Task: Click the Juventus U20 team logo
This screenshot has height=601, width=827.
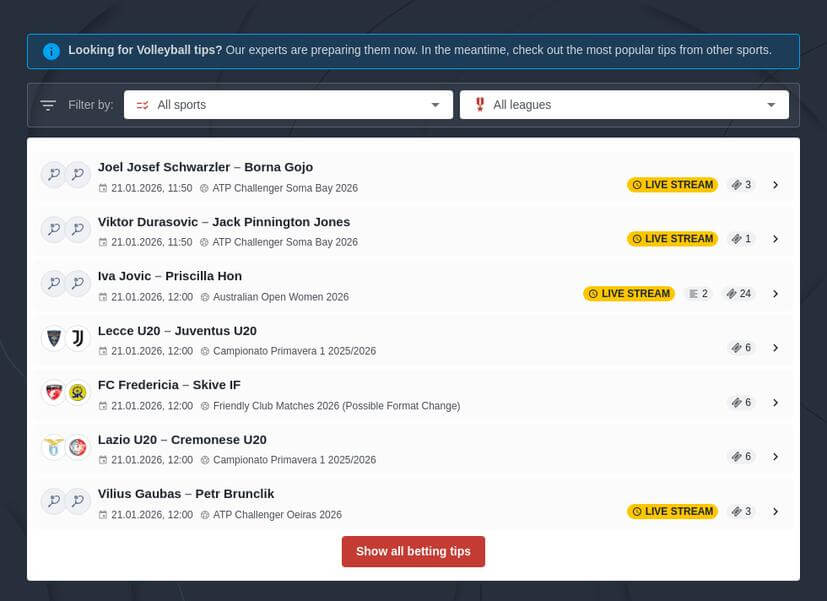Action: 78,338
